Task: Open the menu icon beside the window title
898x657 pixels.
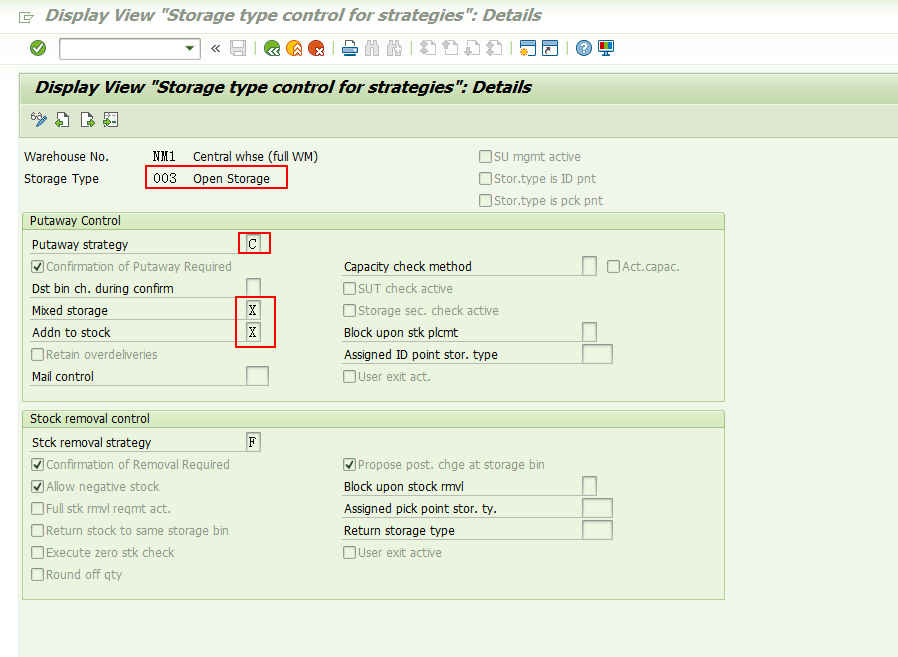Action: pos(26,17)
